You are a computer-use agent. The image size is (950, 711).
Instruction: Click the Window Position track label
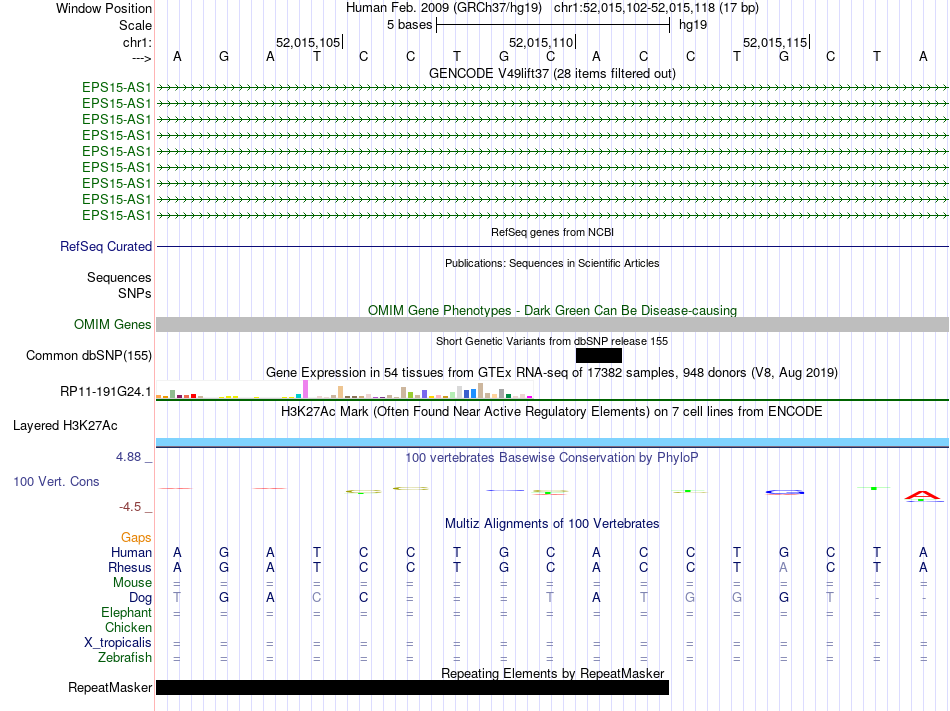[104, 8]
